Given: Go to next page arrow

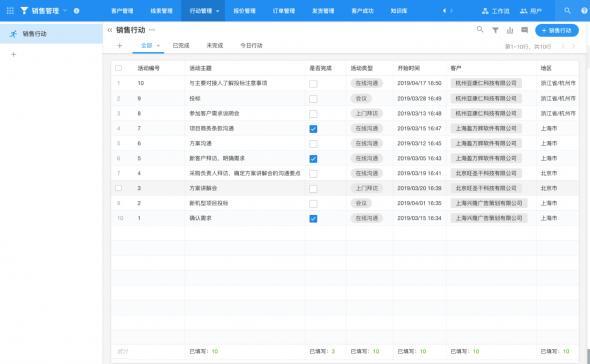Looking at the screenshot, I should coord(573,46).
